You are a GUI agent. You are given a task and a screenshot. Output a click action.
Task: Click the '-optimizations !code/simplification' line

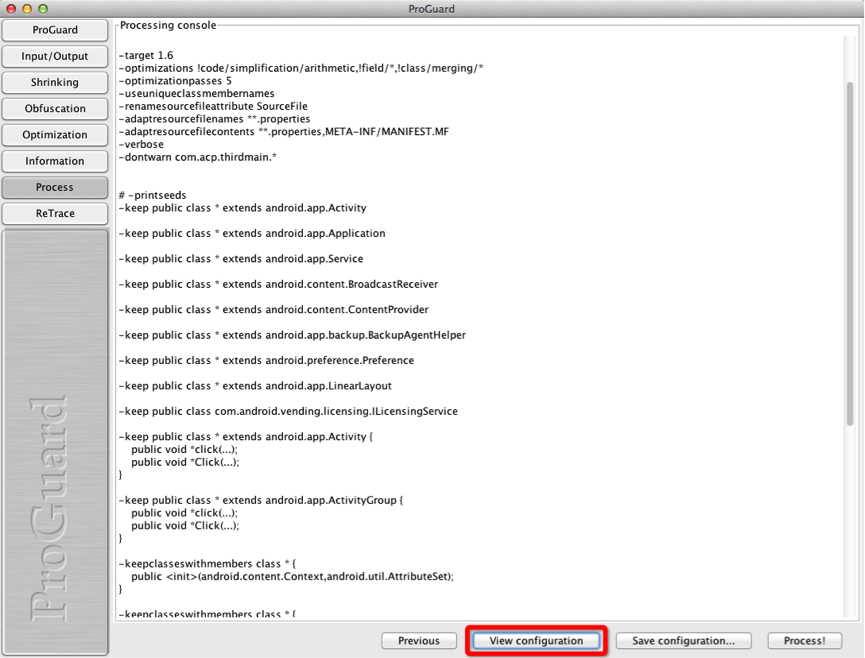pos(301,68)
